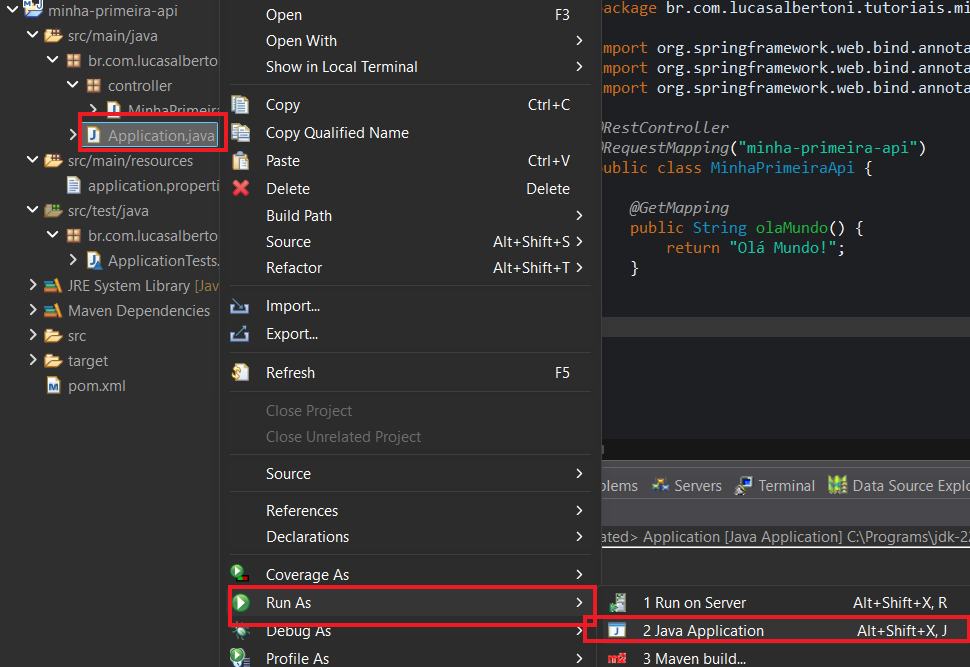This screenshot has height=667, width=970.
Task: Click the green Run As play icon
Action: click(x=240, y=602)
